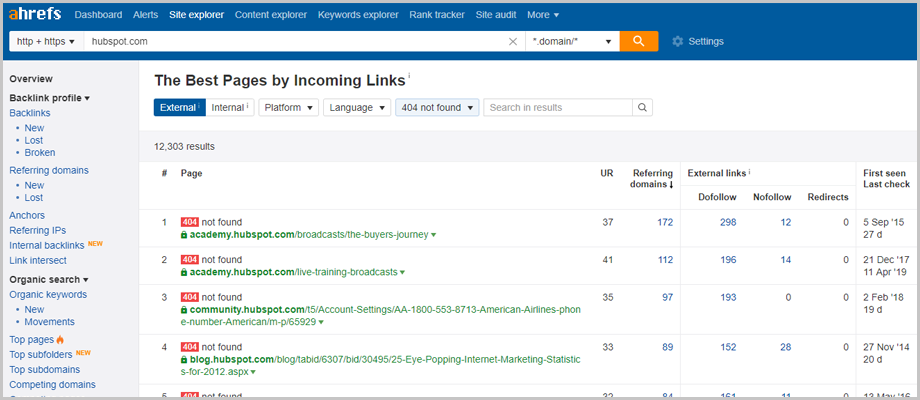Viewport: 920px width, 400px height.
Task: Open Broken backlinks in the sidebar
Action: click(40, 152)
